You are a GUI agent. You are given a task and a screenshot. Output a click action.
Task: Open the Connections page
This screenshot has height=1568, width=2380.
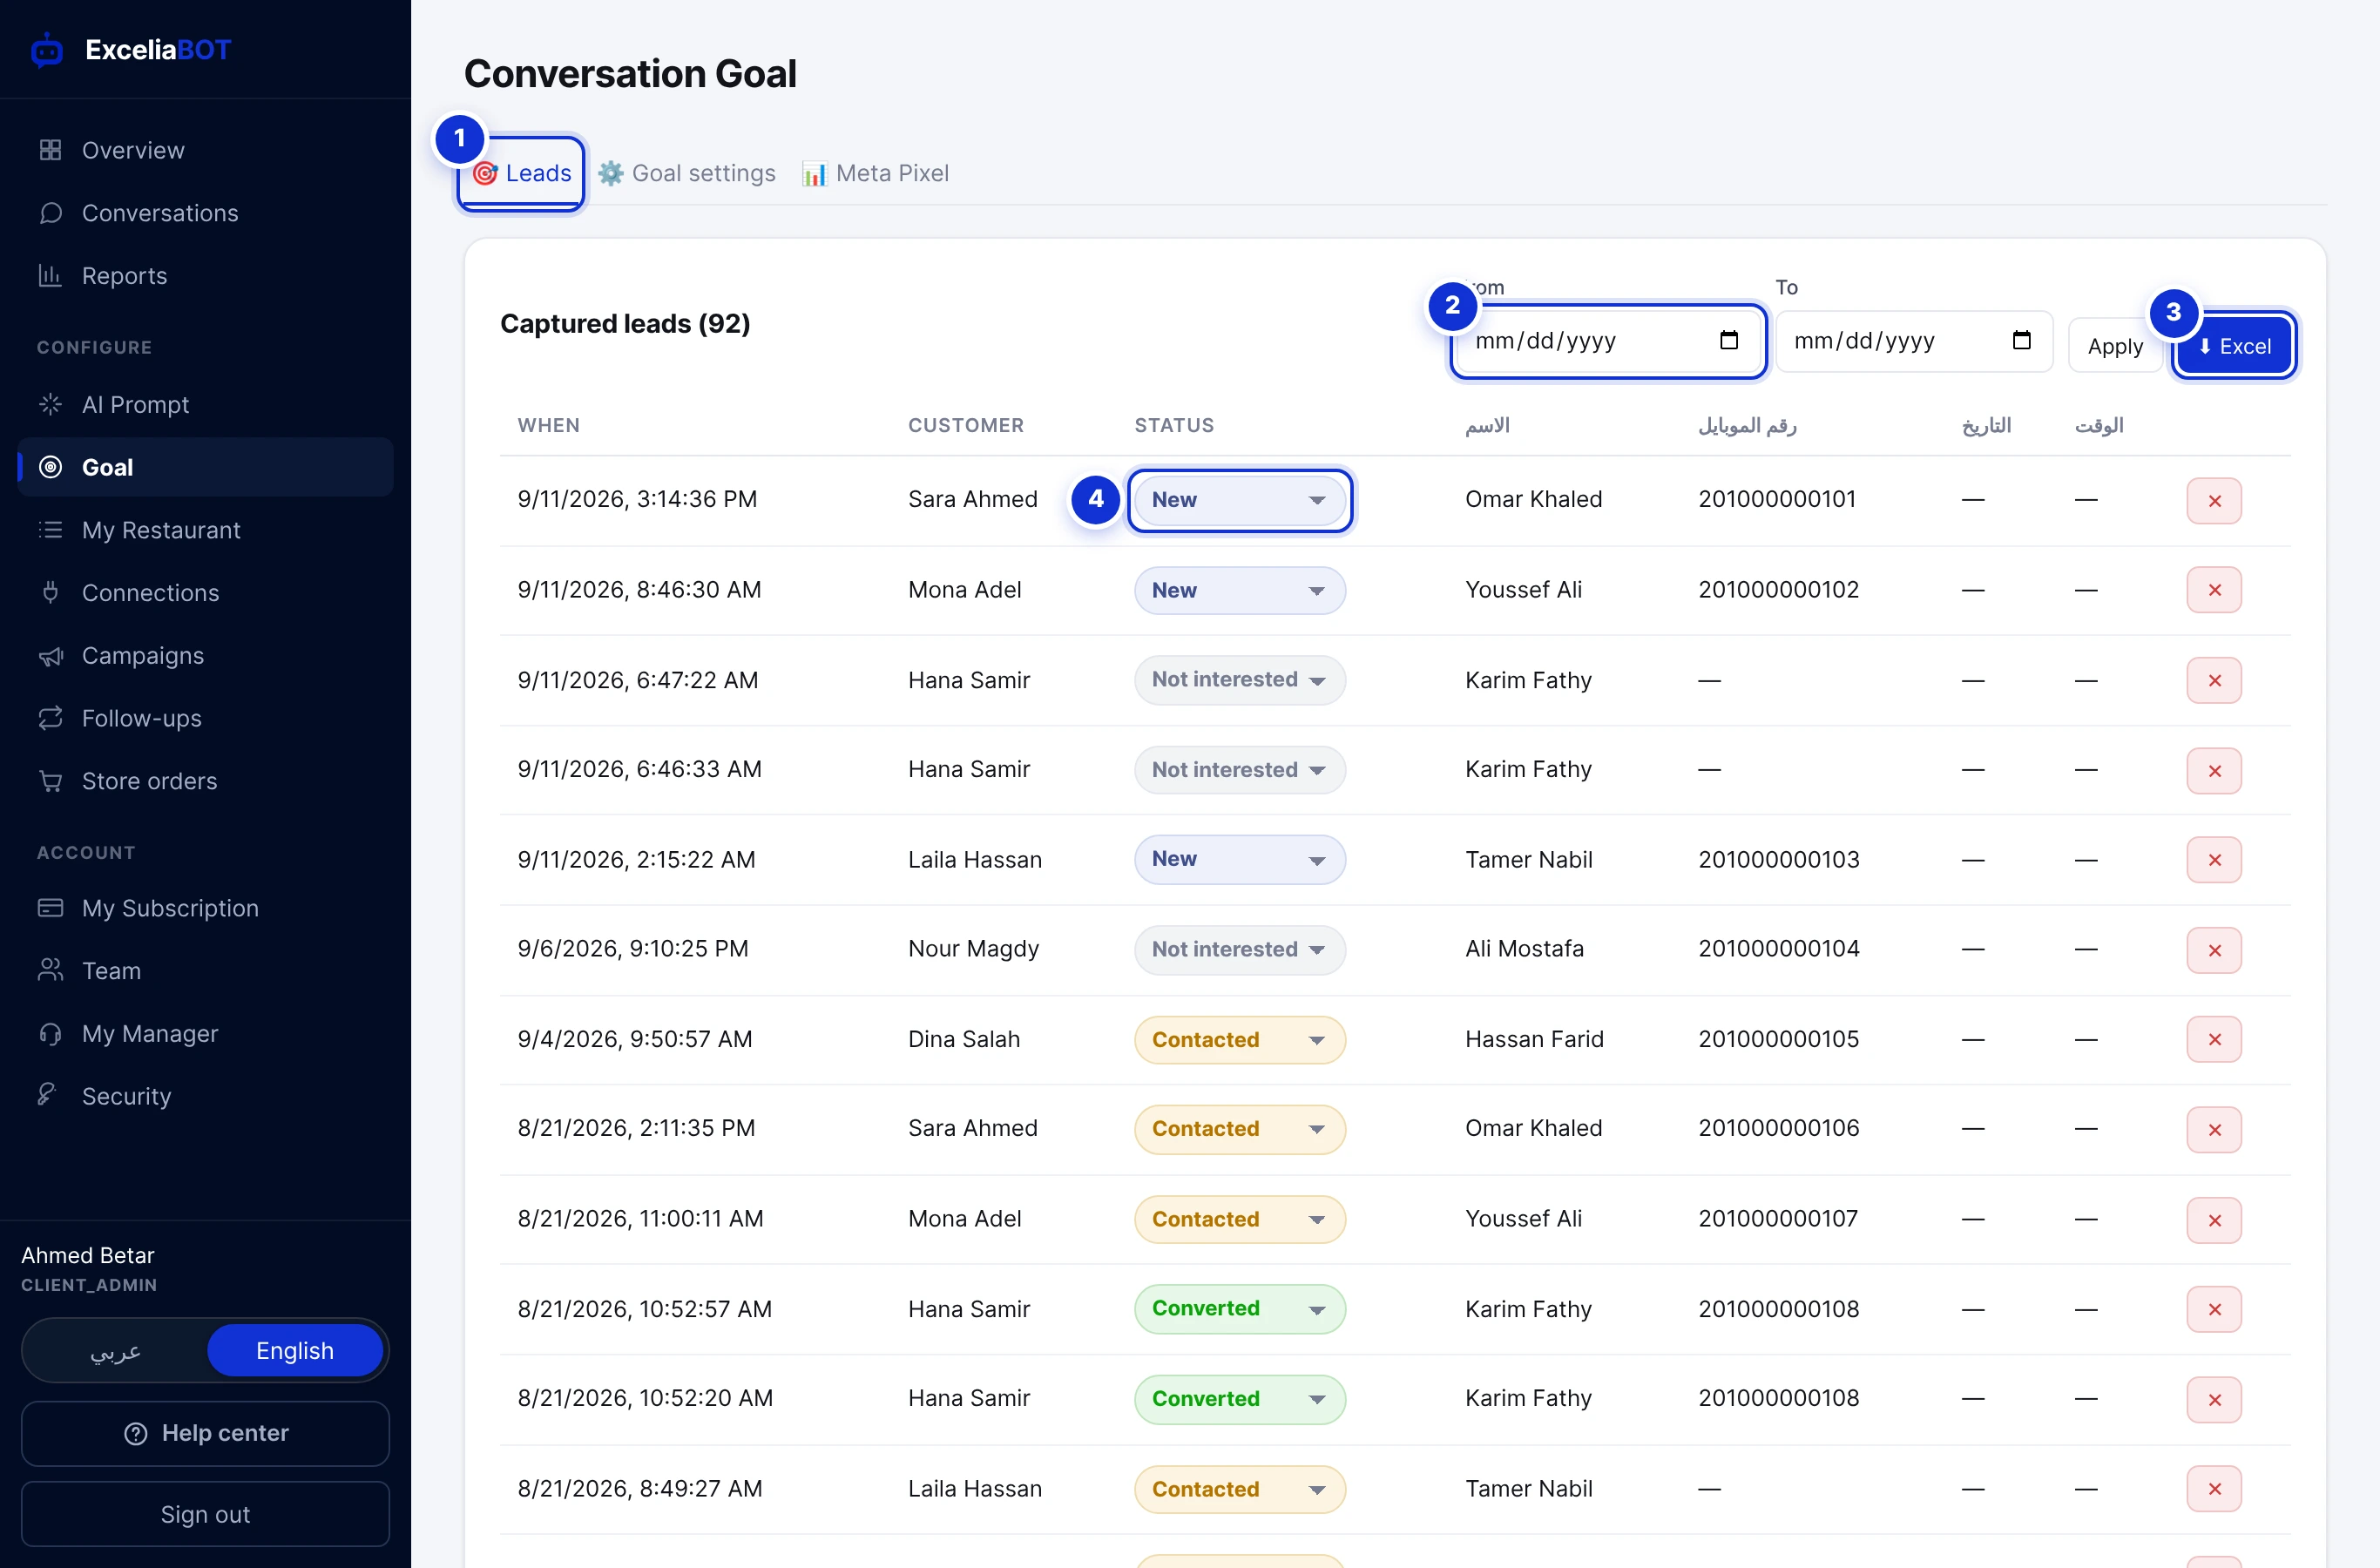[205, 593]
